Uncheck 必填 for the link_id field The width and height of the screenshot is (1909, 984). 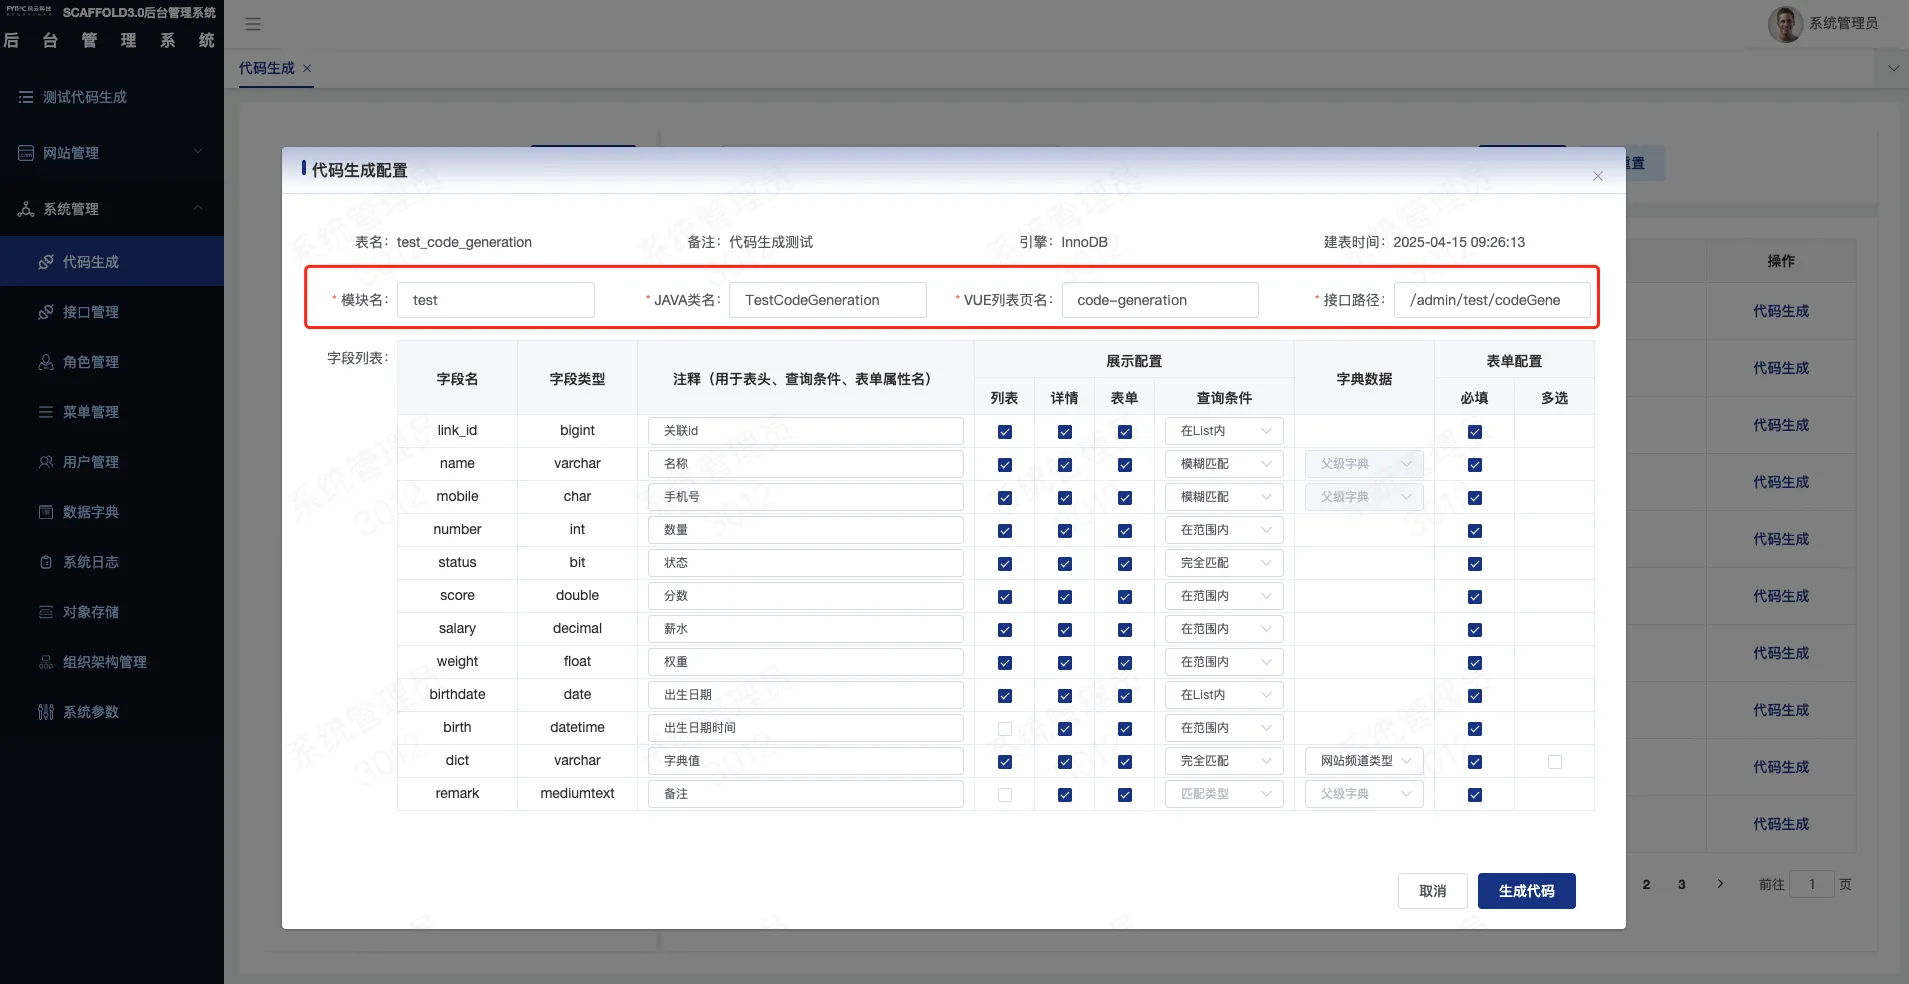(1475, 432)
